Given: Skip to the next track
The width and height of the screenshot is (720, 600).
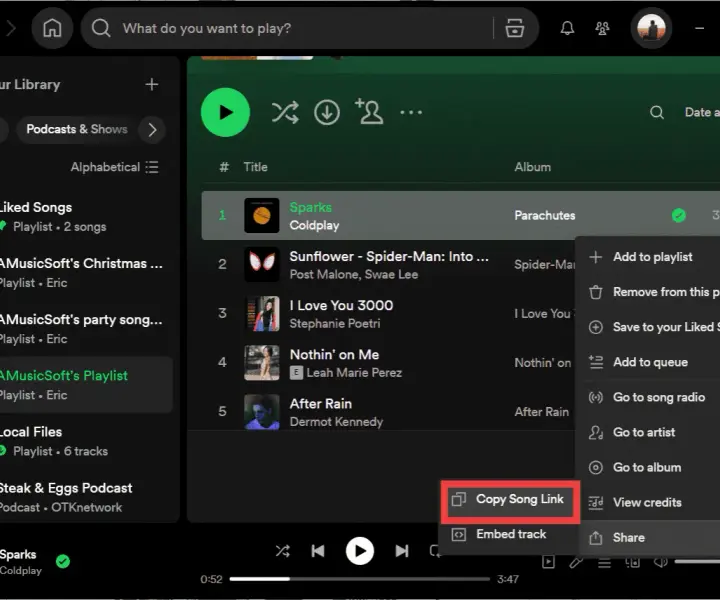Looking at the screenshot, I should (401, 551).
